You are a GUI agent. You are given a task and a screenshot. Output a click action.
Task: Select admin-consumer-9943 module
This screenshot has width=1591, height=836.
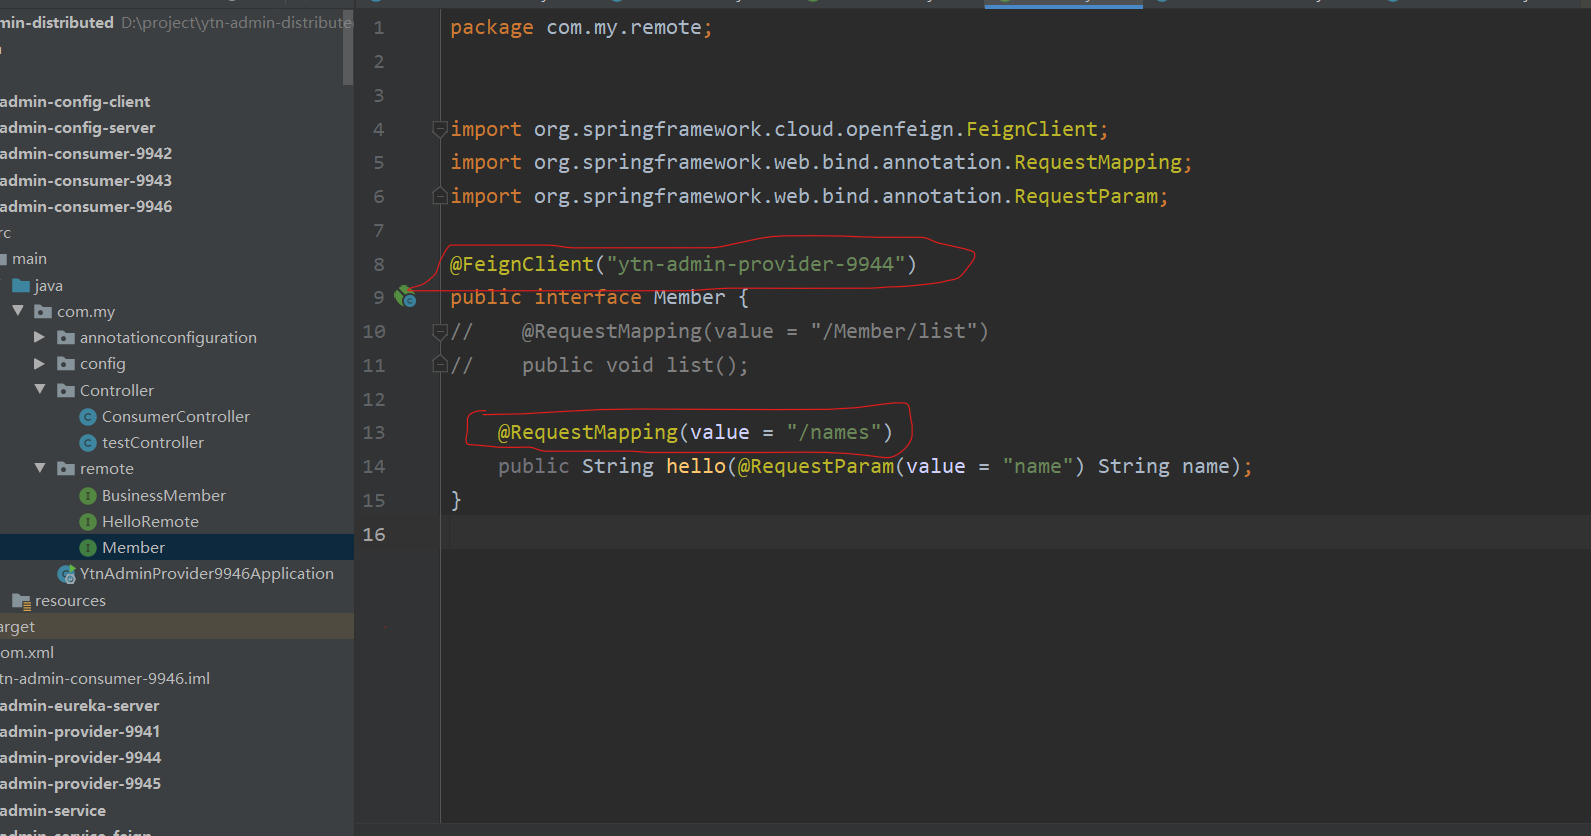[x=86, y=180]
